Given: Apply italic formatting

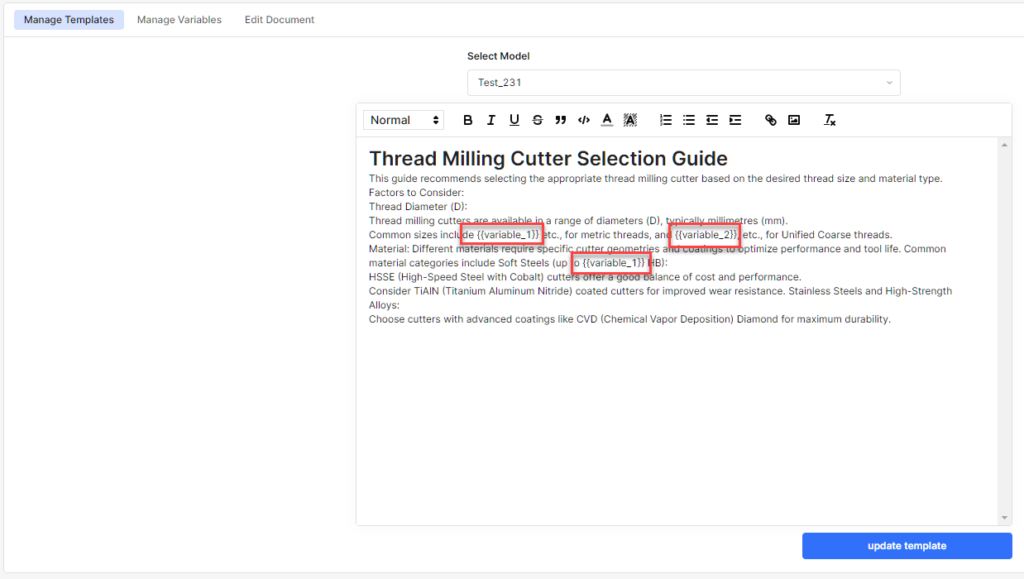Looking at the screenshot, I should (490, 119).
